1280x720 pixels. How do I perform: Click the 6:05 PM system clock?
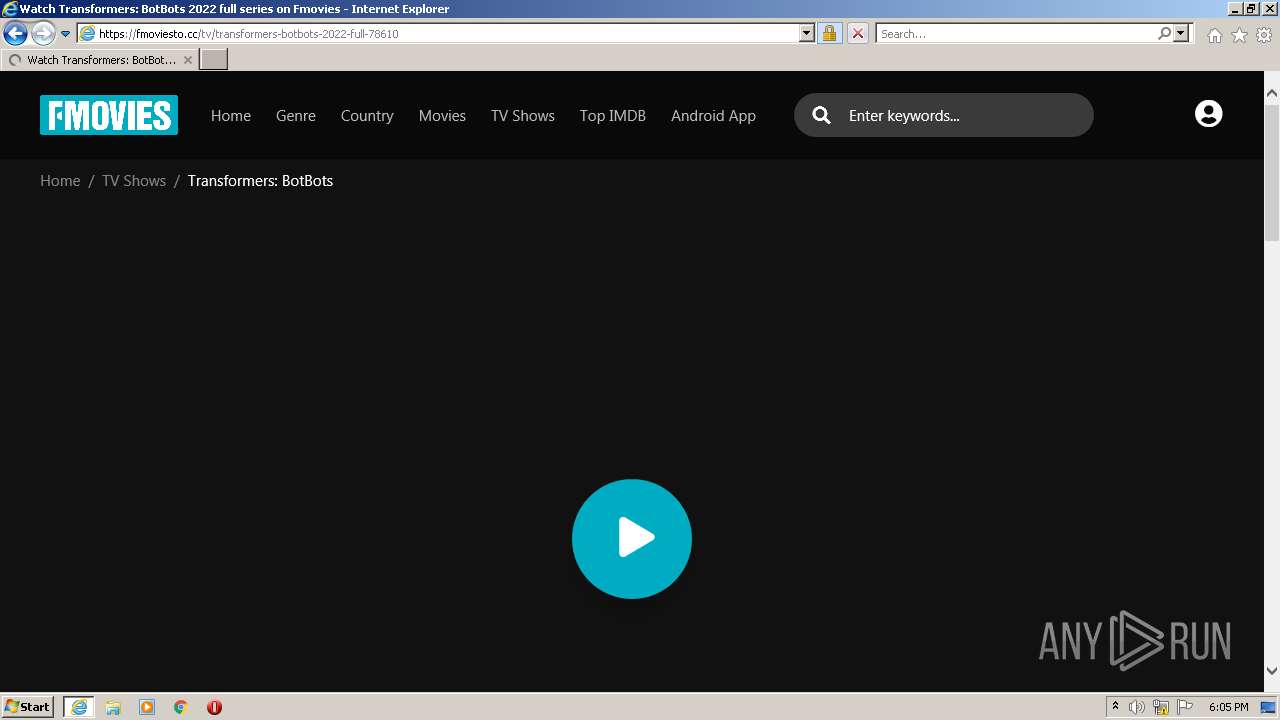1229,707
